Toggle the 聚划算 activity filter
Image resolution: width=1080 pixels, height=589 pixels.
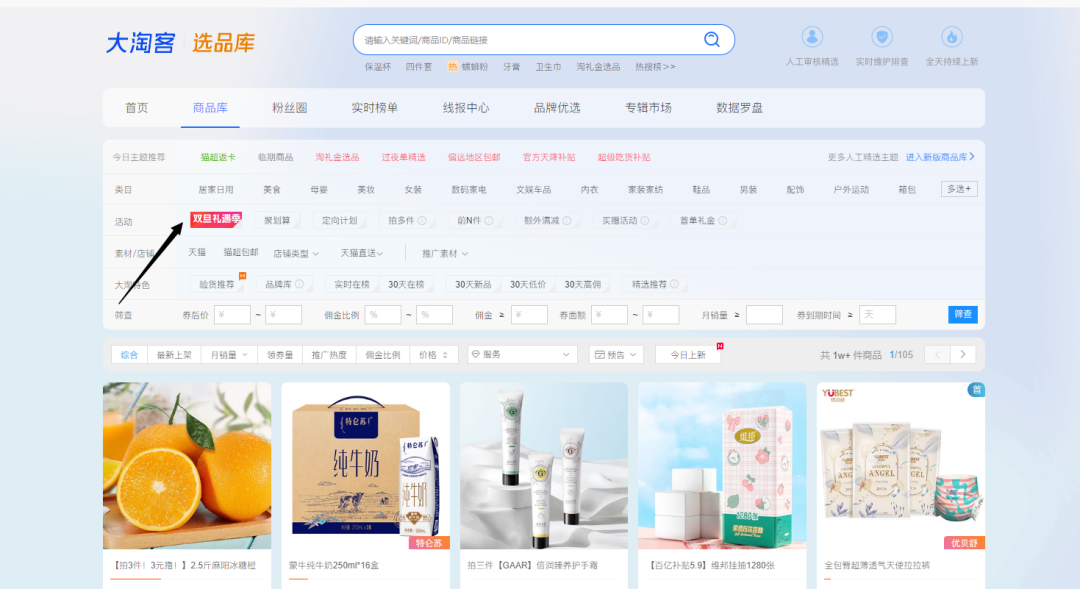click(277, 220)
